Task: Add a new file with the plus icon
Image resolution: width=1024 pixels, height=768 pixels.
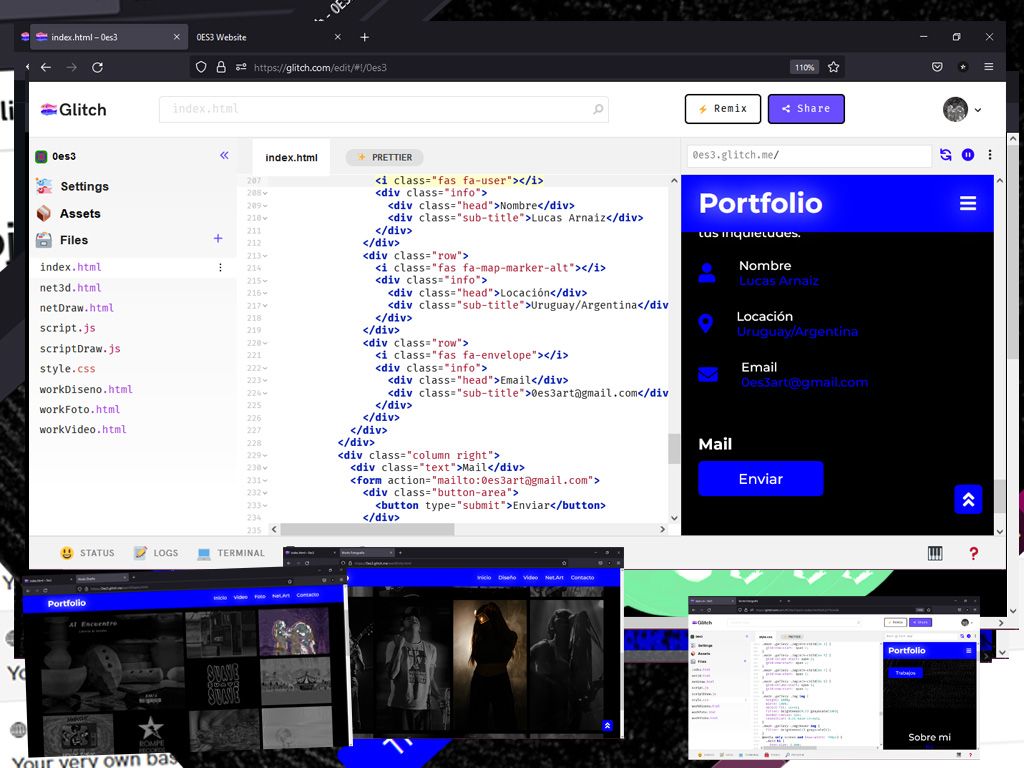Action: coord(218,239)
